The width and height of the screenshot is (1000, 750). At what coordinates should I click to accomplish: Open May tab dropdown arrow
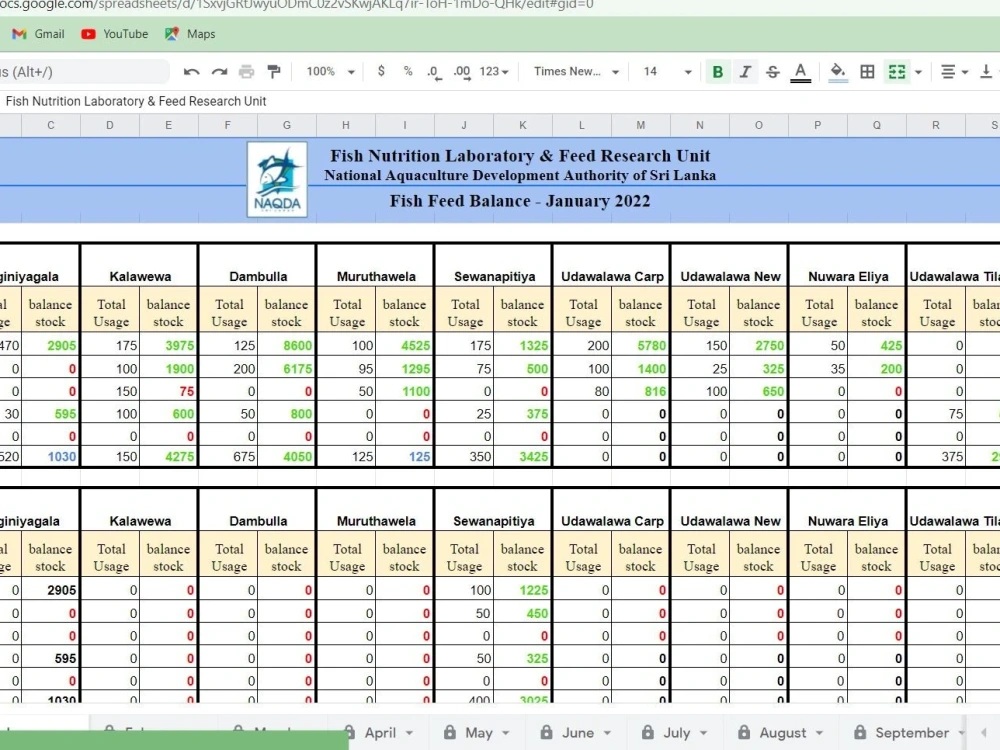(x=506, y=733)
